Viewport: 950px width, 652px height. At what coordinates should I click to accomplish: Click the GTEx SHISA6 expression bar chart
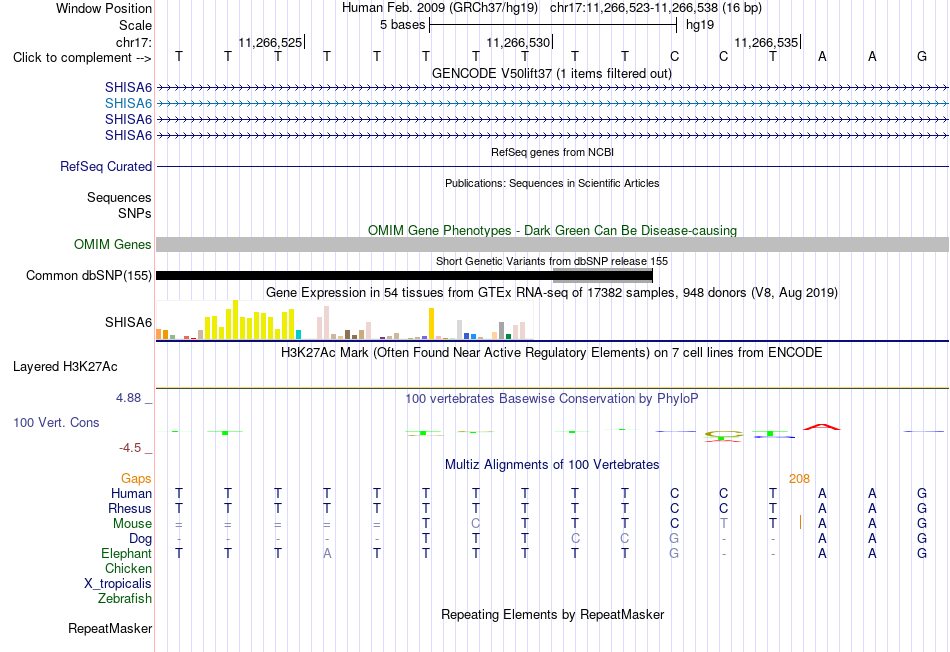coord(344,320)
